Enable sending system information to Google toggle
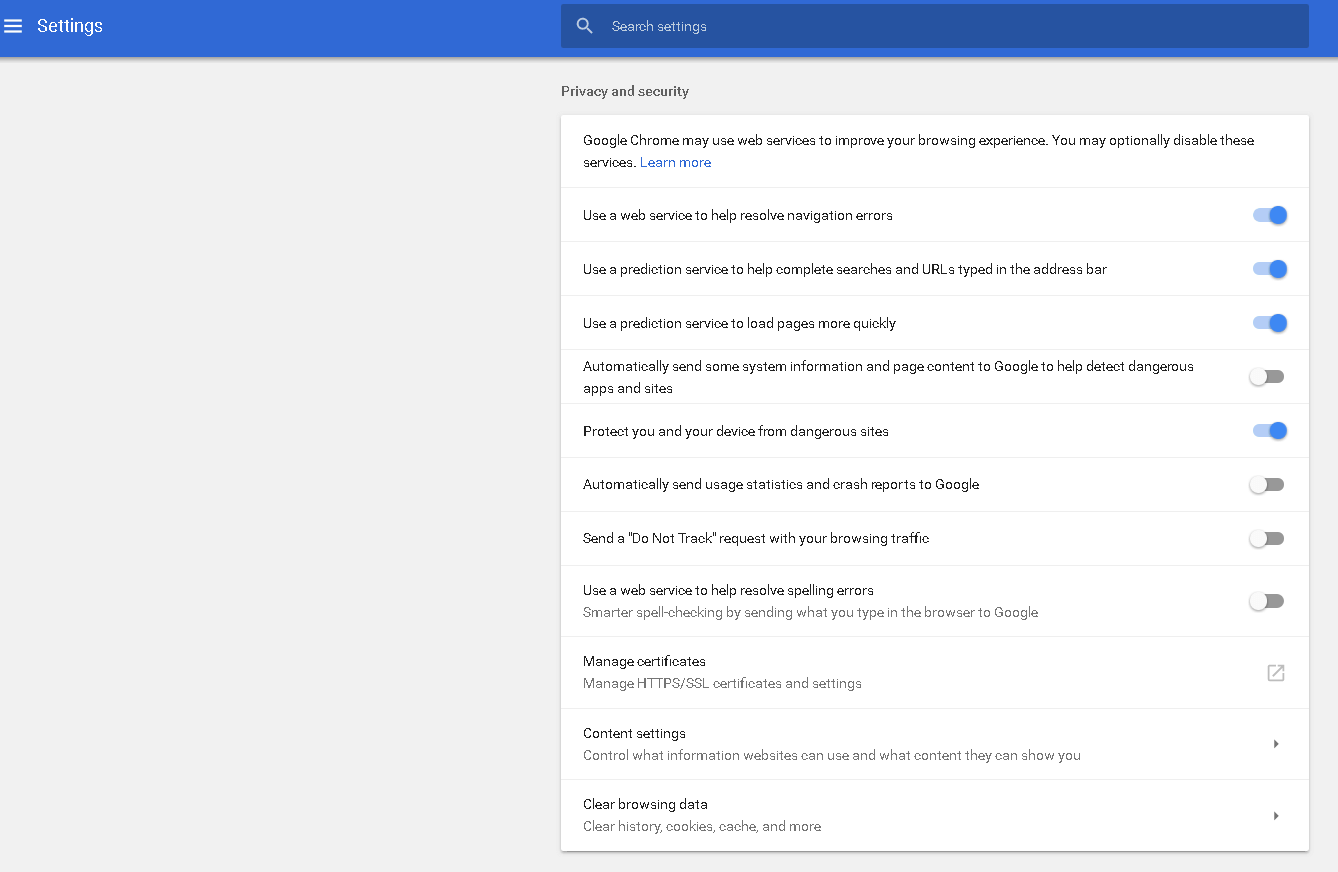The height and width of the screenshot is (872, 1338). coord(1267,377)
